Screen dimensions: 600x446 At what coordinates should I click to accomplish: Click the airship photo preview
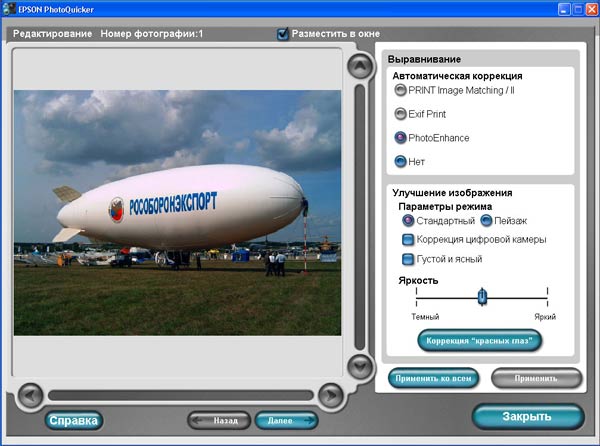177,212
